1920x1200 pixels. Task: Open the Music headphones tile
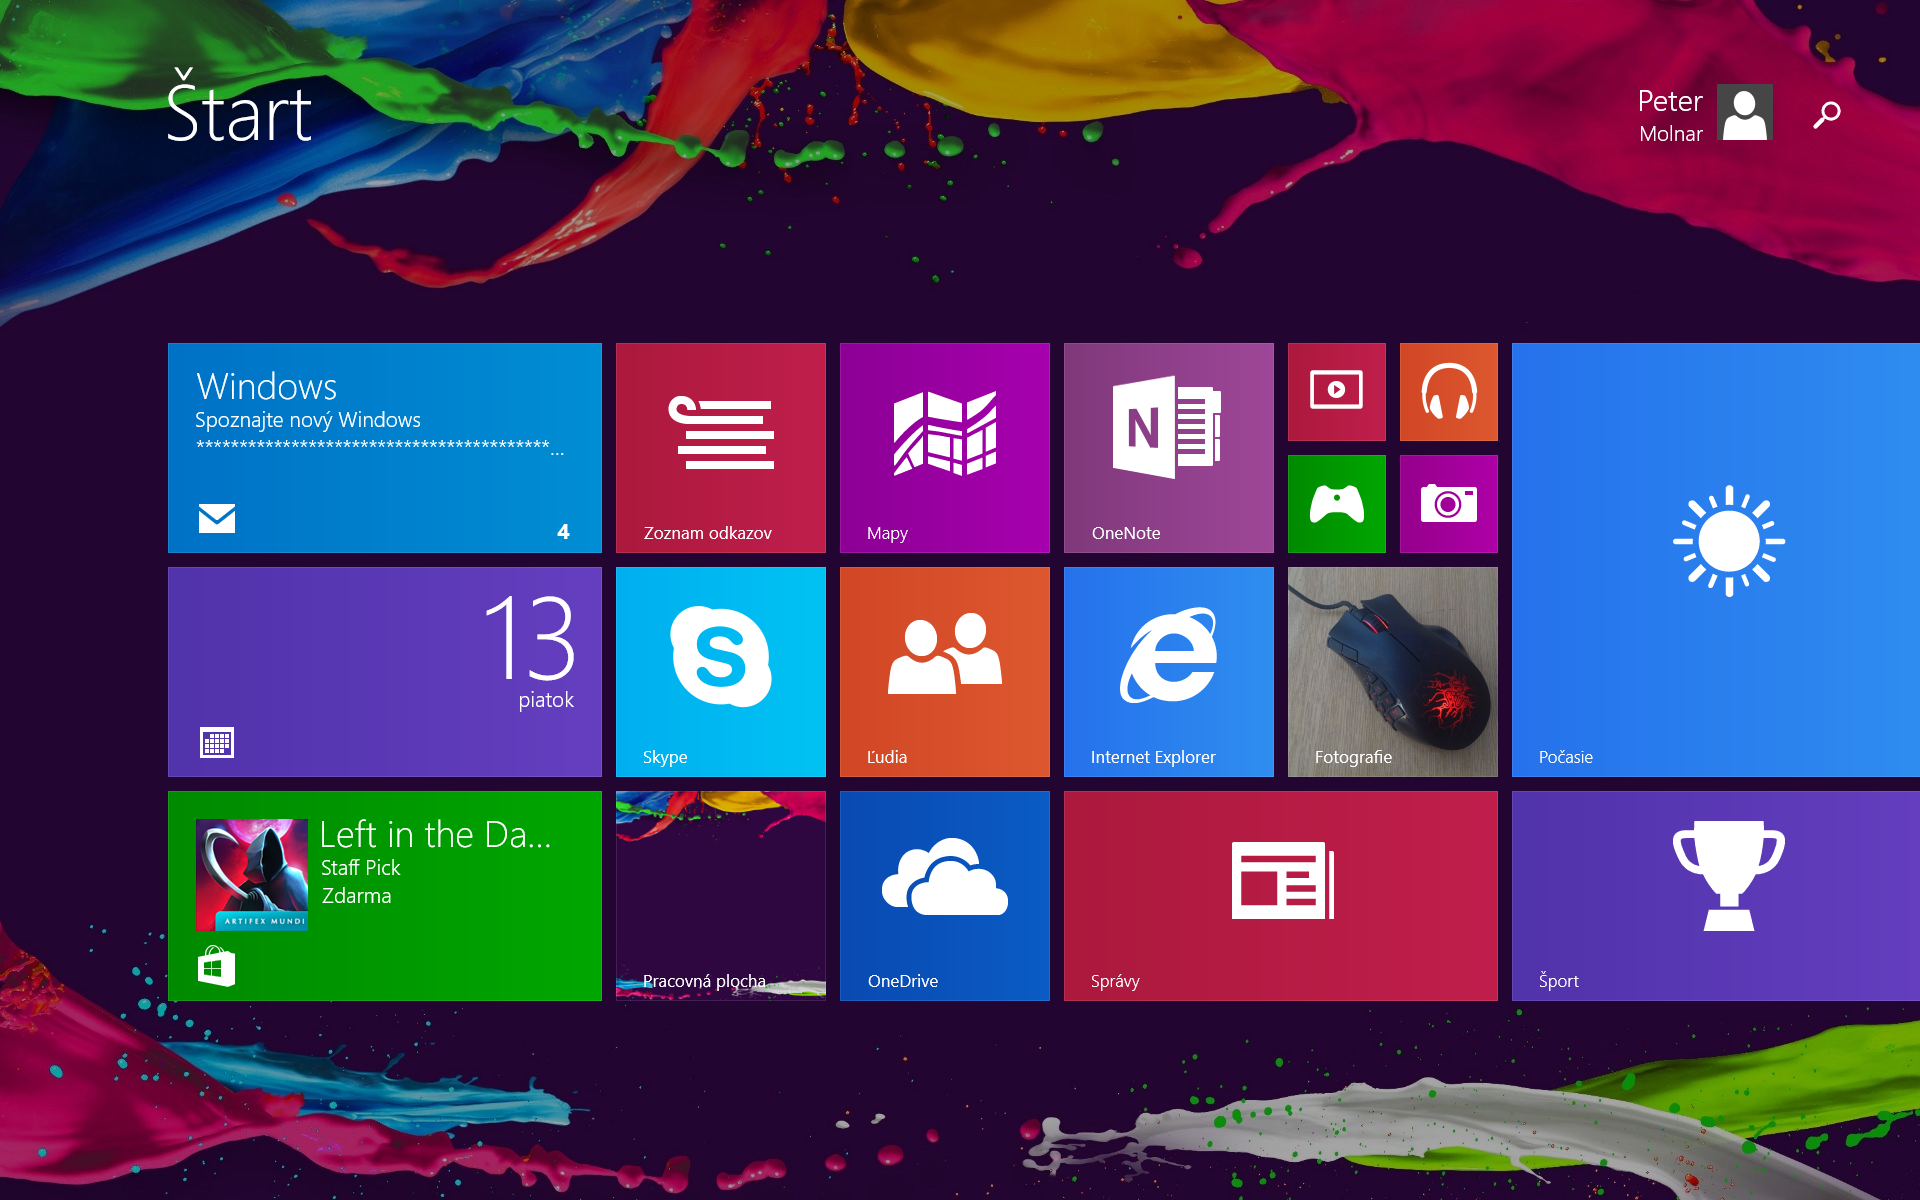pos(1449,392)
